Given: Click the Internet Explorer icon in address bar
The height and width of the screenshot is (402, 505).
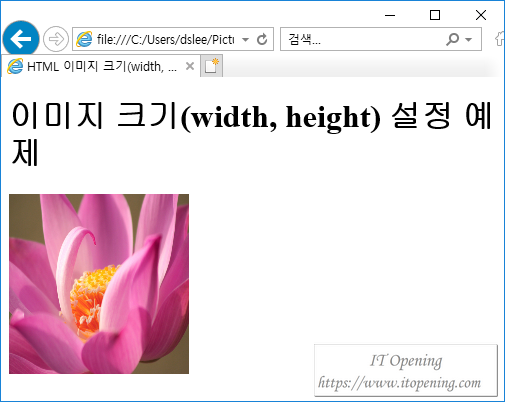Looking at the screenshot, I should click(84, 39).
